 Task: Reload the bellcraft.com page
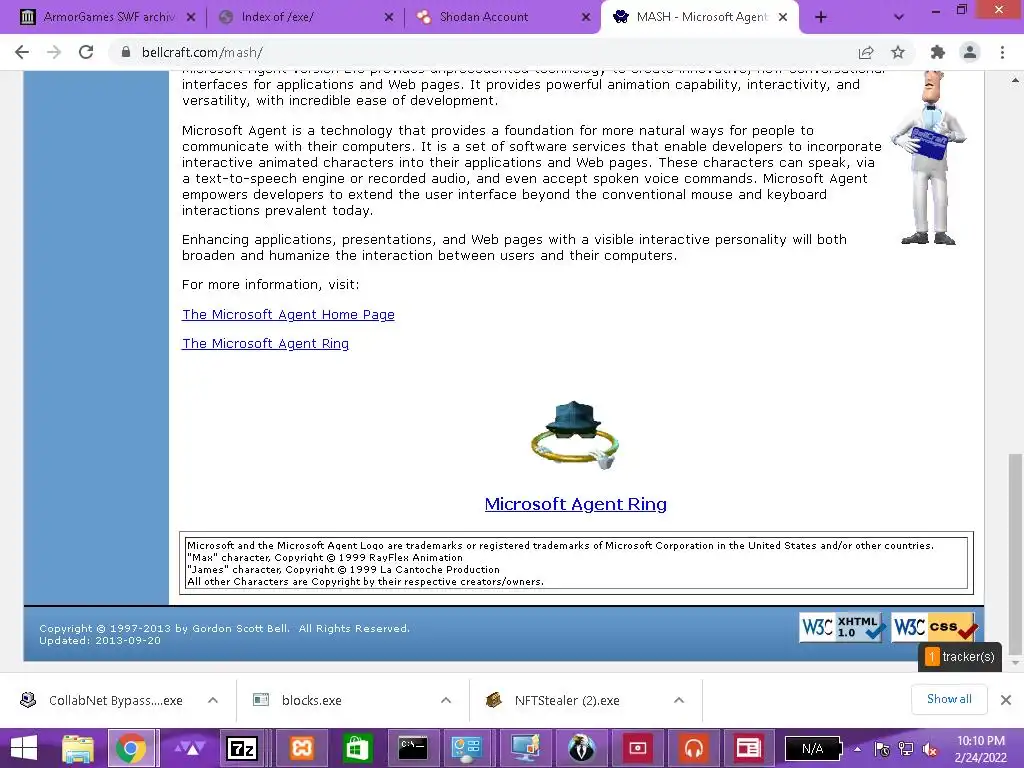86,52
